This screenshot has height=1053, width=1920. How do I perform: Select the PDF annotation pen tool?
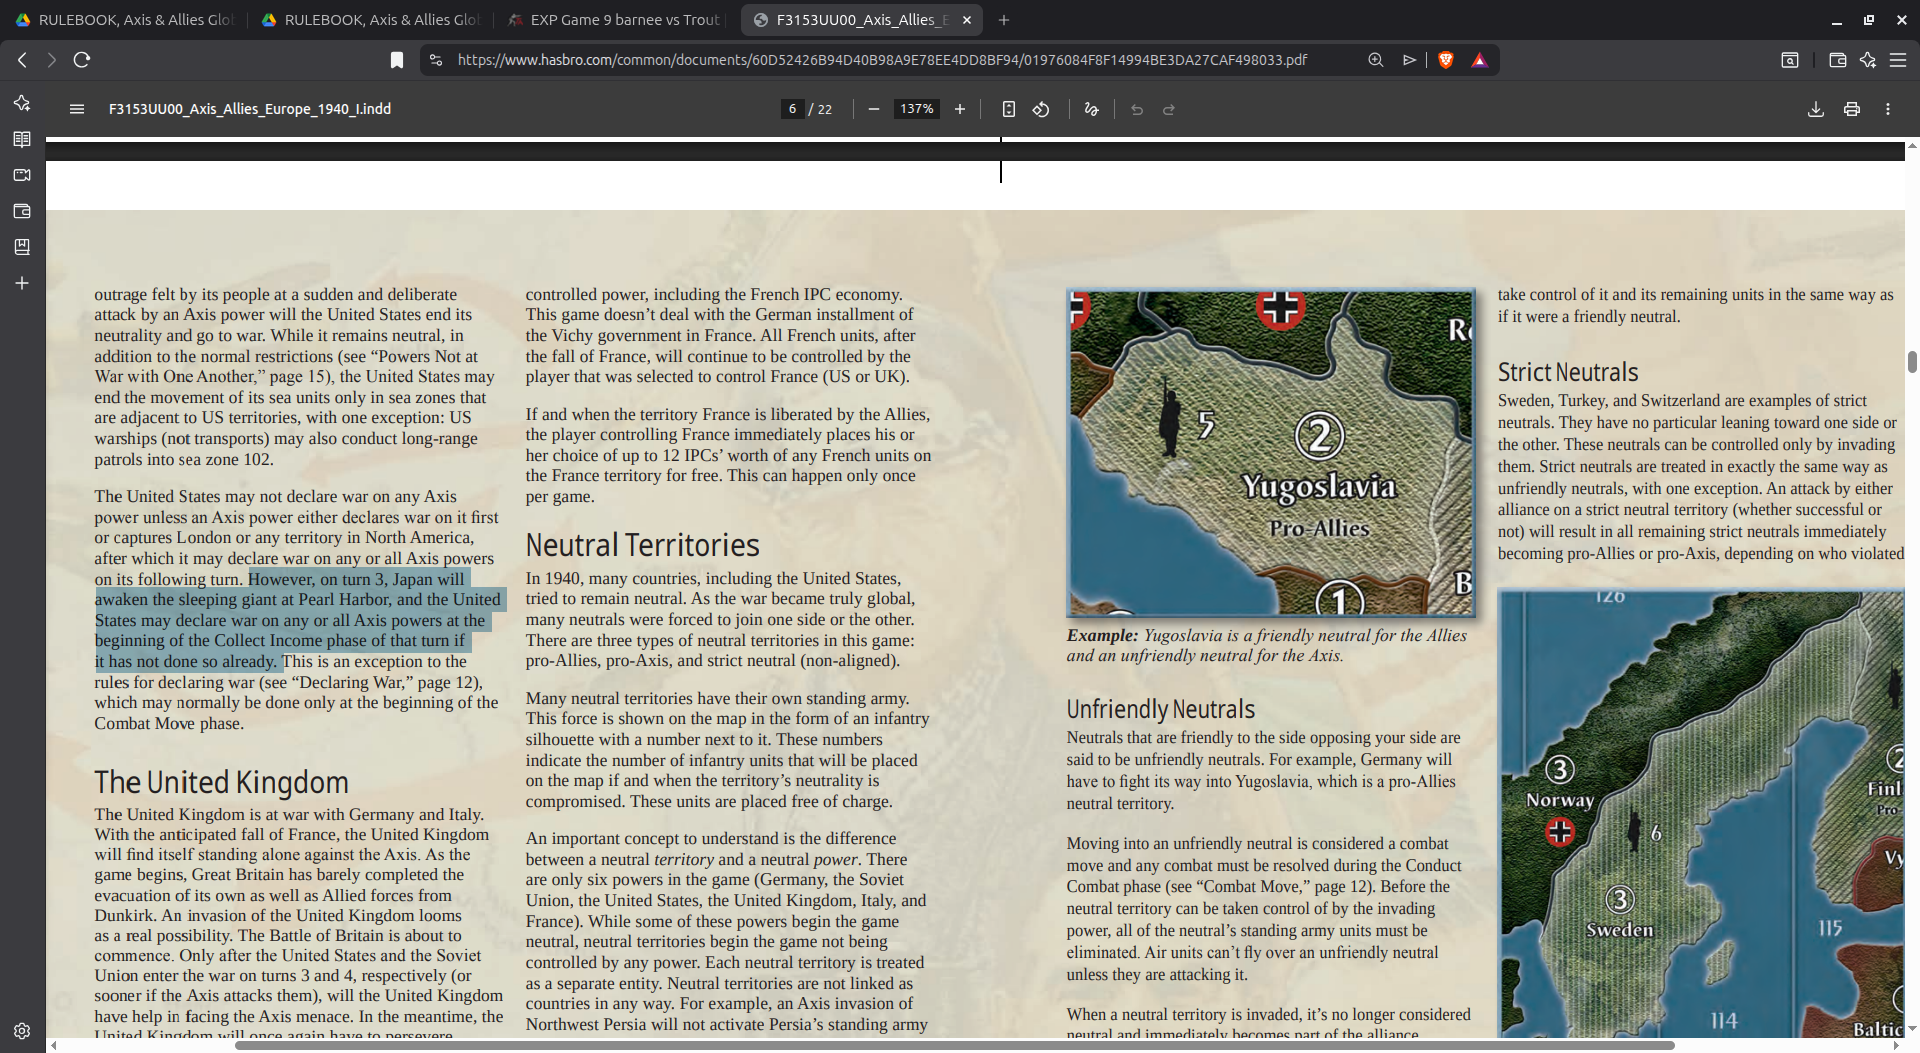tap(1090, 109)
